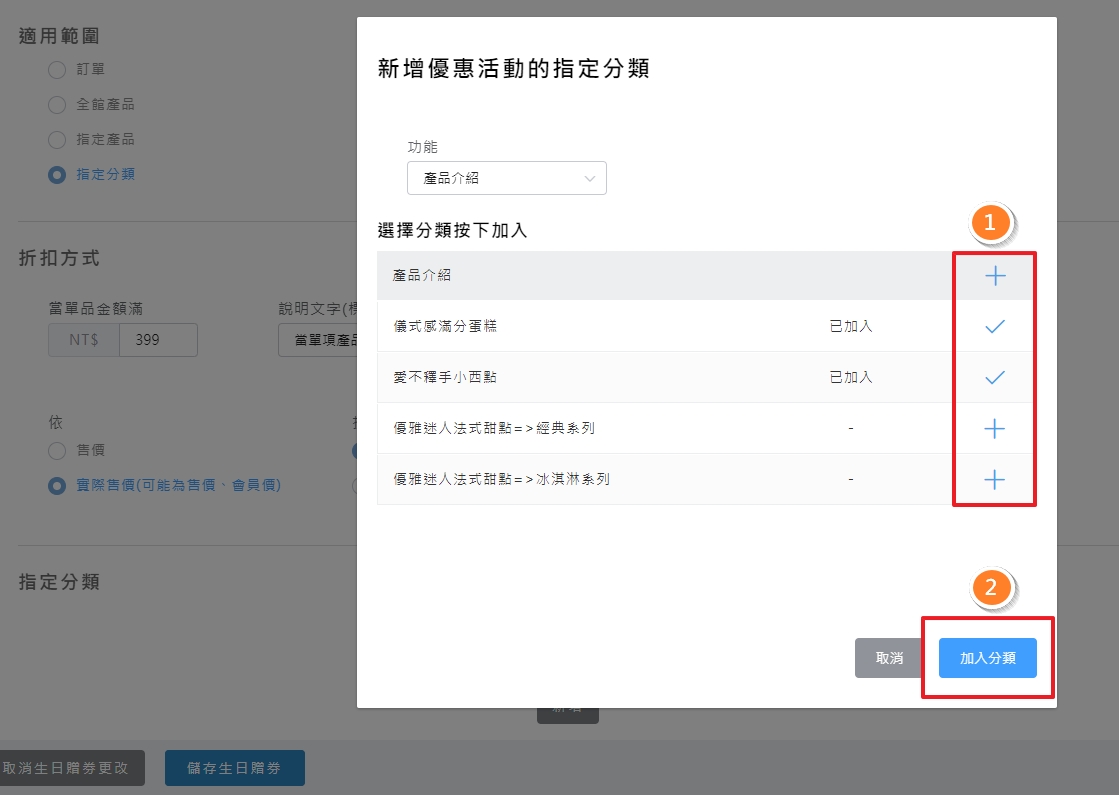Select the 指定分類 radio option
Viewport: 1119px width, 795px height.
coord(57,174)
